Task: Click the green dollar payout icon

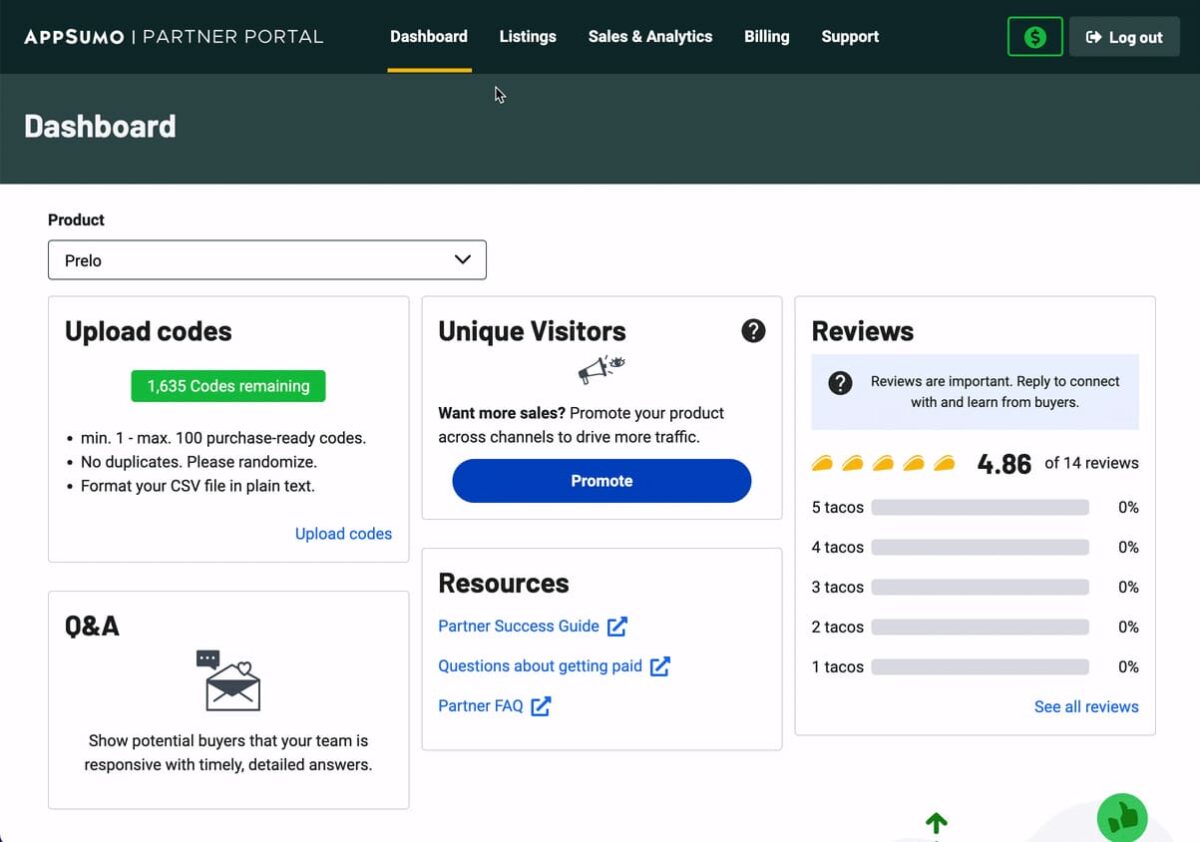Action: point(1035,36)
